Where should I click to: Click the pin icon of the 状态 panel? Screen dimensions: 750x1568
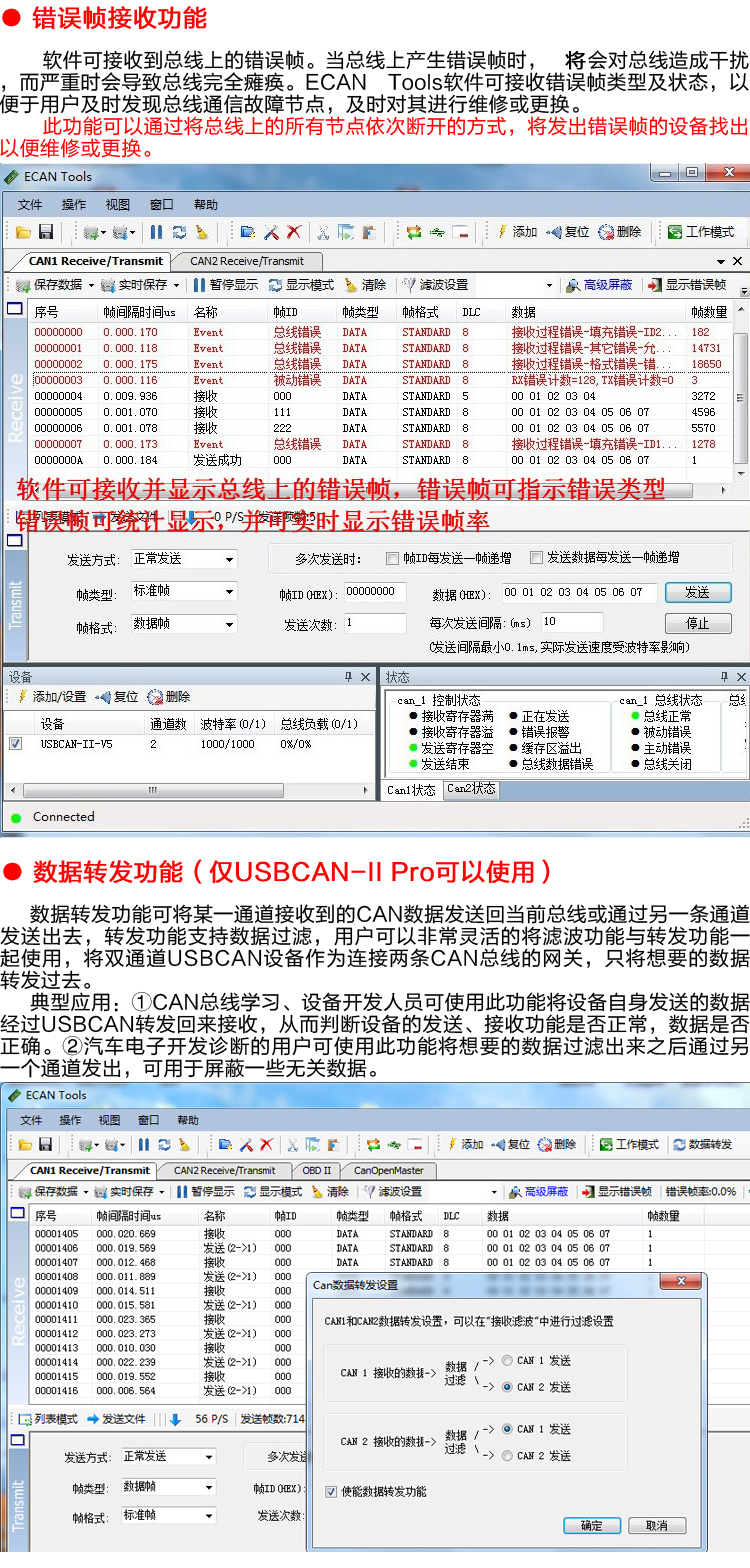point(726,677)
